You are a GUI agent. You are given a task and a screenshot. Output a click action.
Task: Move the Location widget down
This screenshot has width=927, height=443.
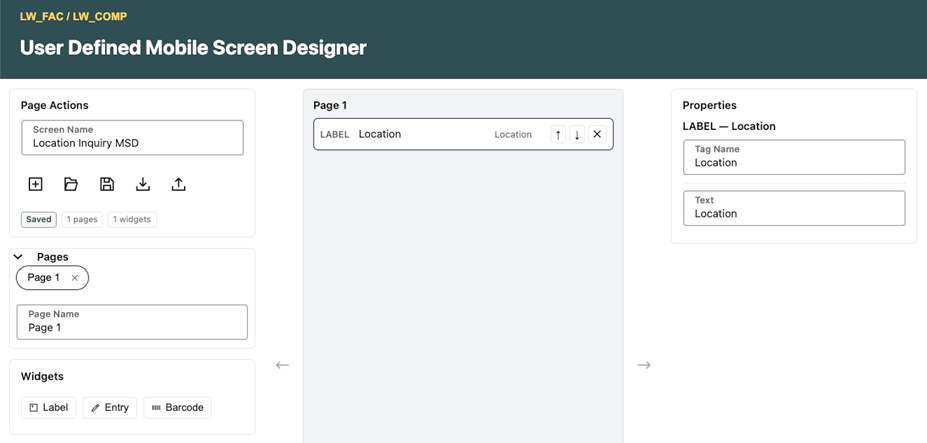pos(577,134)
